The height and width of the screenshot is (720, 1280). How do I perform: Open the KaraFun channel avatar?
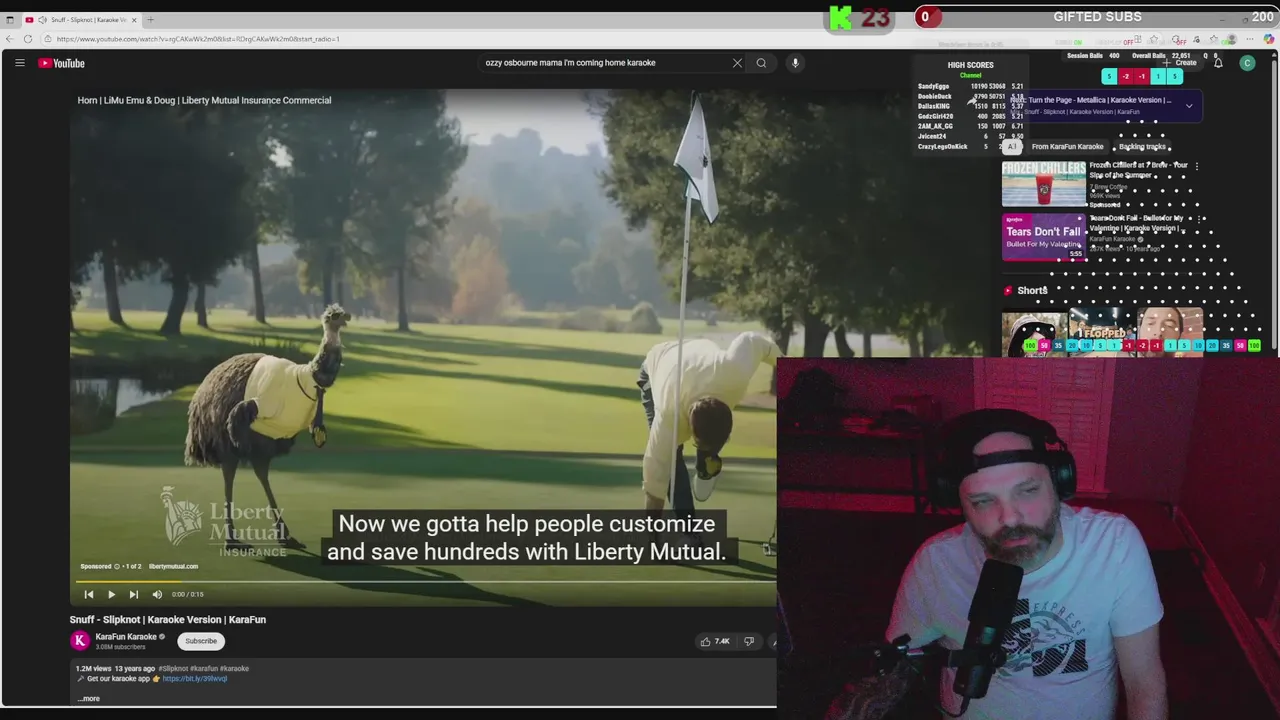tap(80, 641)
